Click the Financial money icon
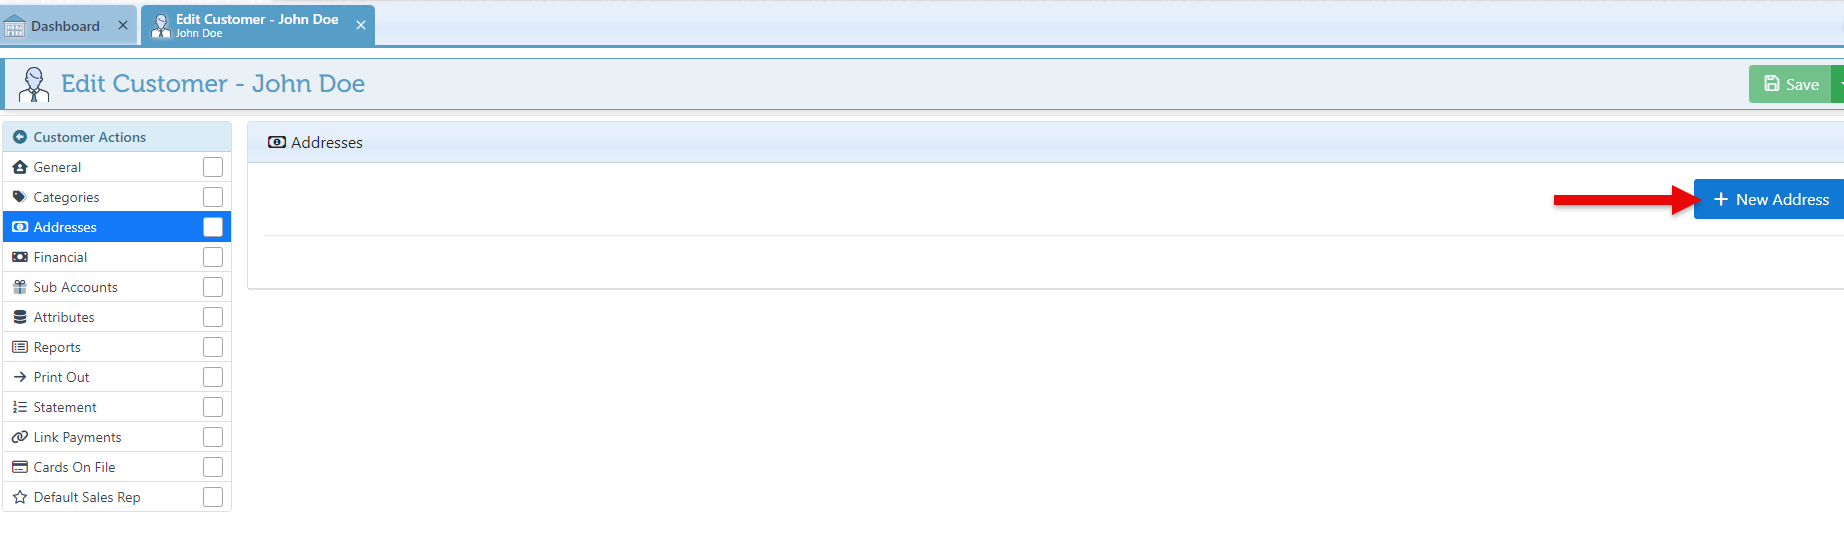The width and height of the screenshot is (1844, 542). tap(20, 257)
